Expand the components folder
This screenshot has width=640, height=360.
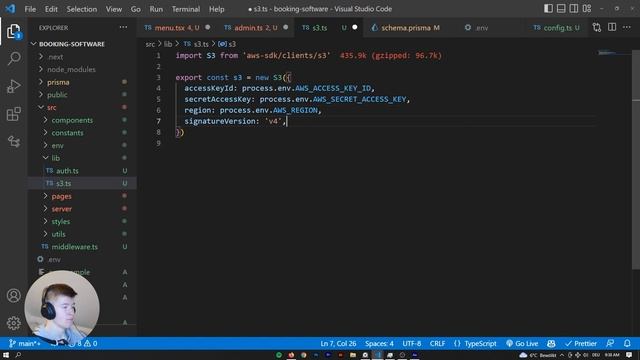72,120
